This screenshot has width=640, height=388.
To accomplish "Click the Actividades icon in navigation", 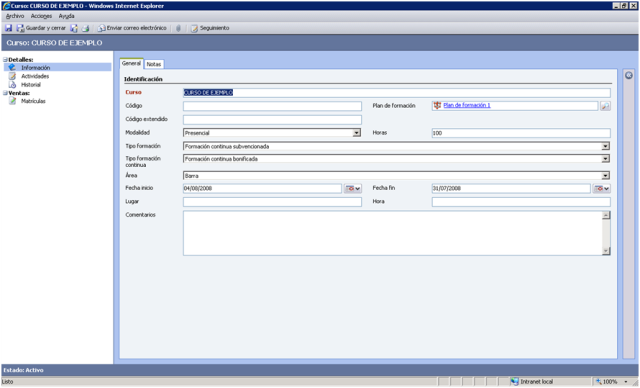I will 12,76.
